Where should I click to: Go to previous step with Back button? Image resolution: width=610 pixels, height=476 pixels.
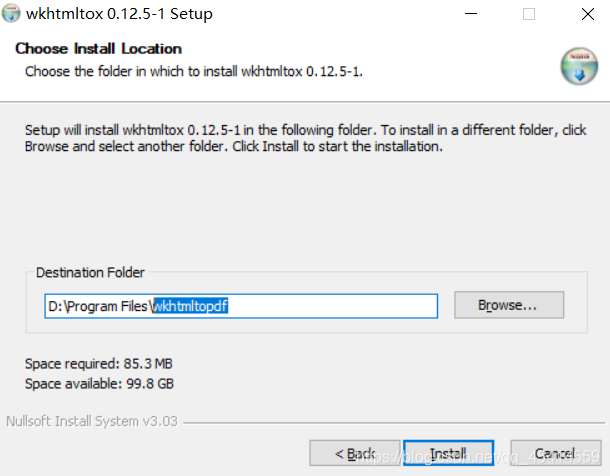355,454
